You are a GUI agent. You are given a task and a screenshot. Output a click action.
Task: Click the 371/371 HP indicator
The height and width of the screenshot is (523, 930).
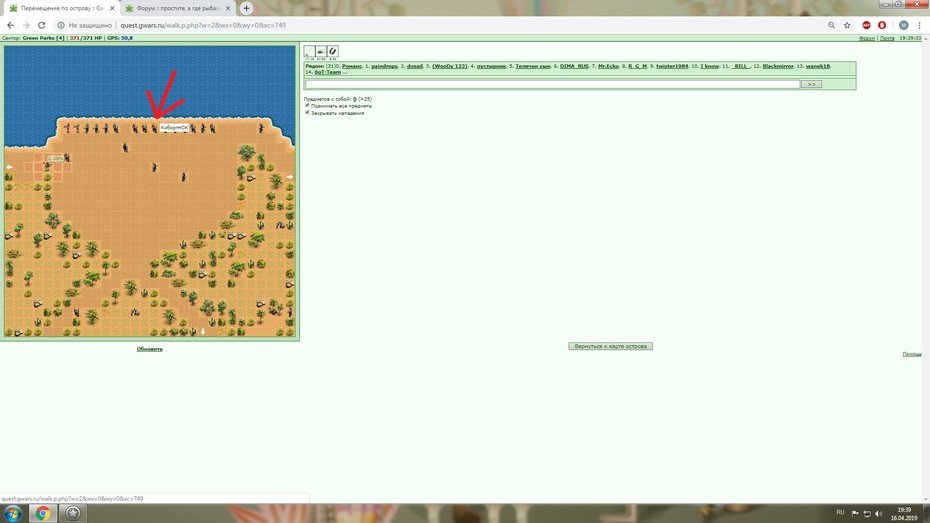(86, 38)
